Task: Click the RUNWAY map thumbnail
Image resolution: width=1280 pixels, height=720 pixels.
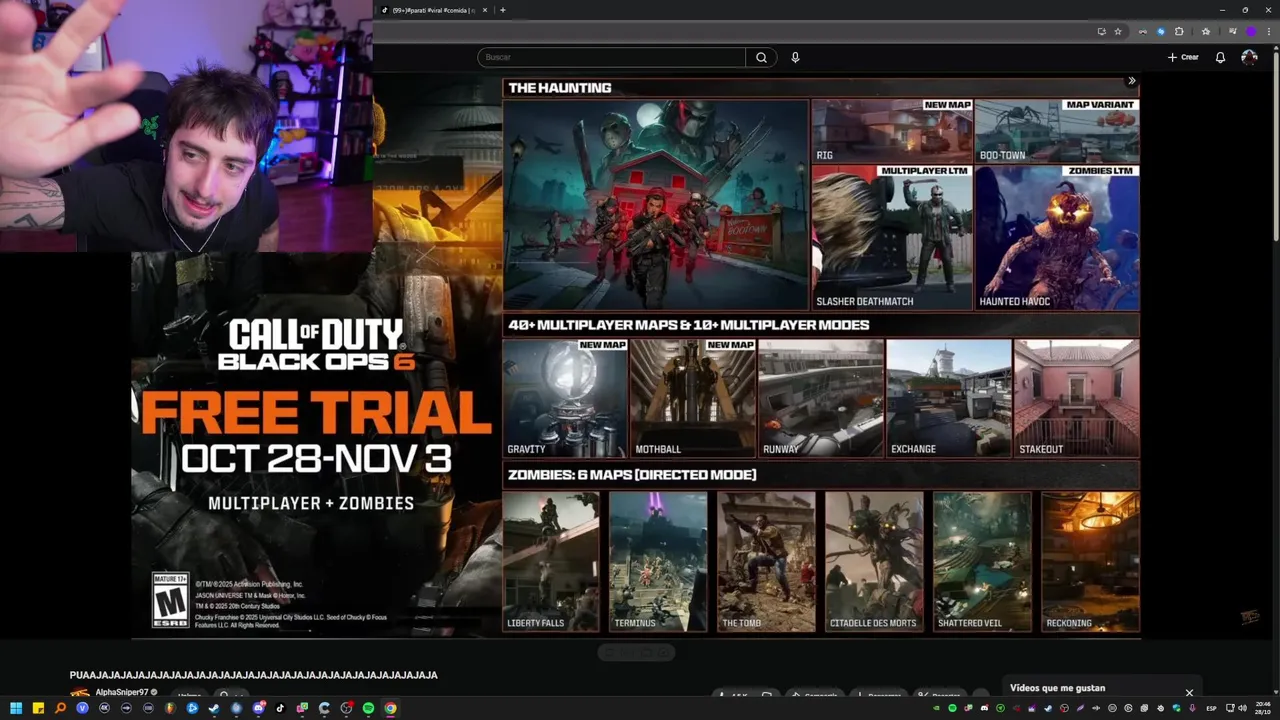Action: (821, 398)
